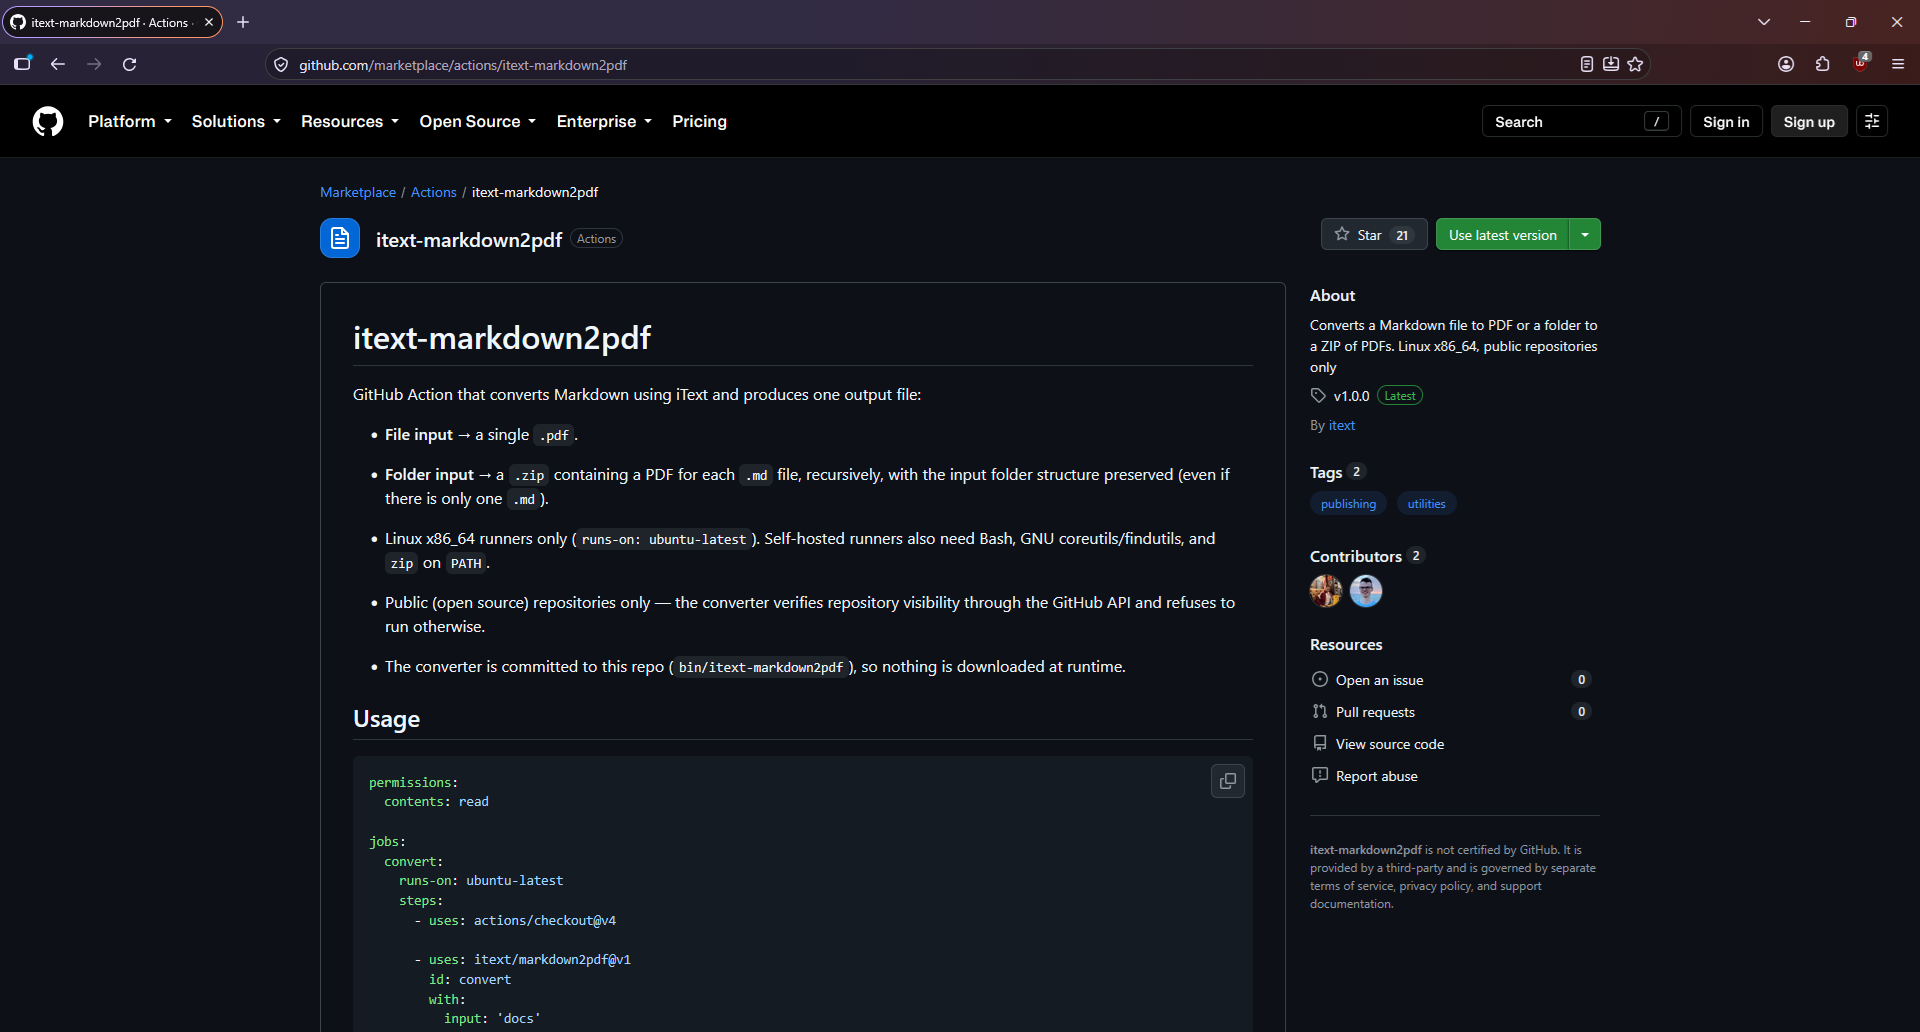The image size is (1920, 1032).
Task: Bookmark this page with the star icon
Action: click(1635, 64)
